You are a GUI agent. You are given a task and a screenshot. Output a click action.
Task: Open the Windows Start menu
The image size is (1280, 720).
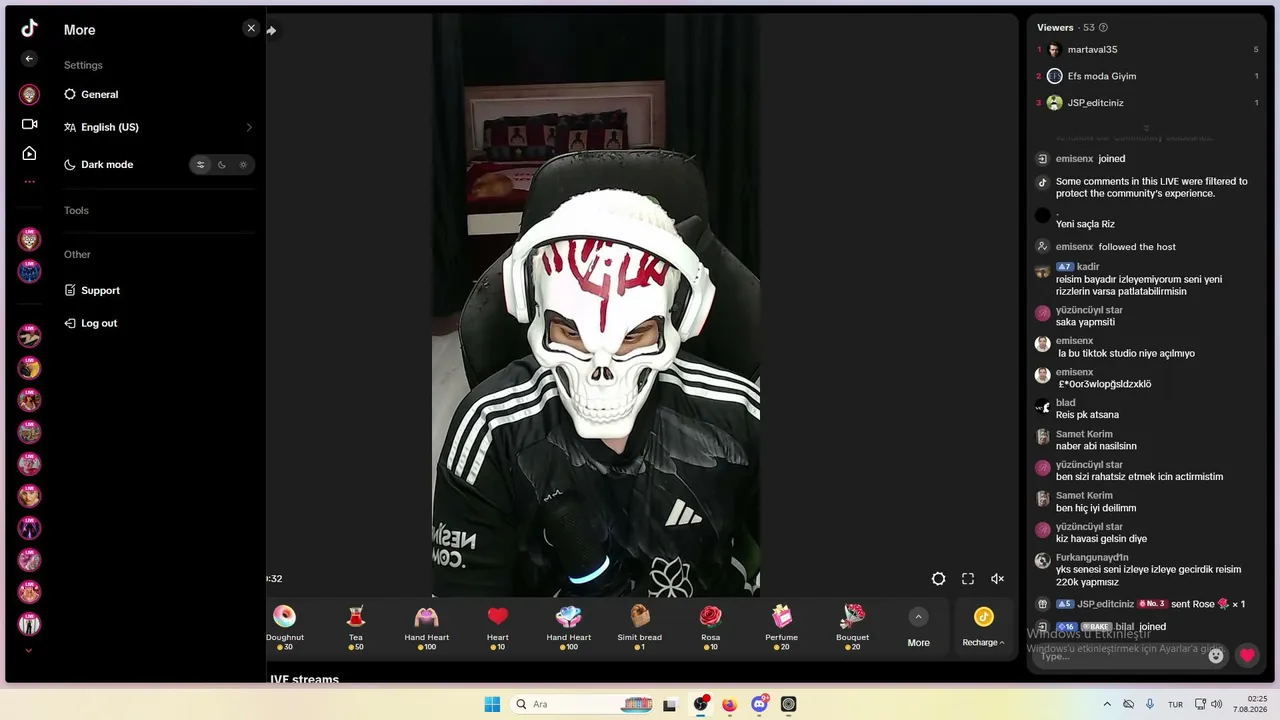(492, 704)
